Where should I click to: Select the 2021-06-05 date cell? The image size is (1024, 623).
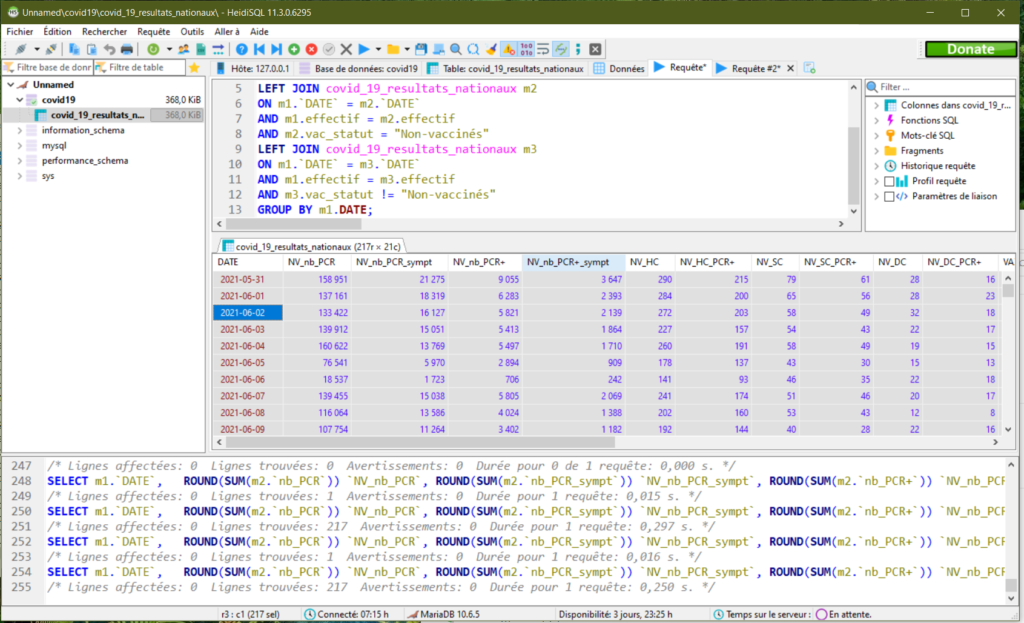(x=248, y=362)
